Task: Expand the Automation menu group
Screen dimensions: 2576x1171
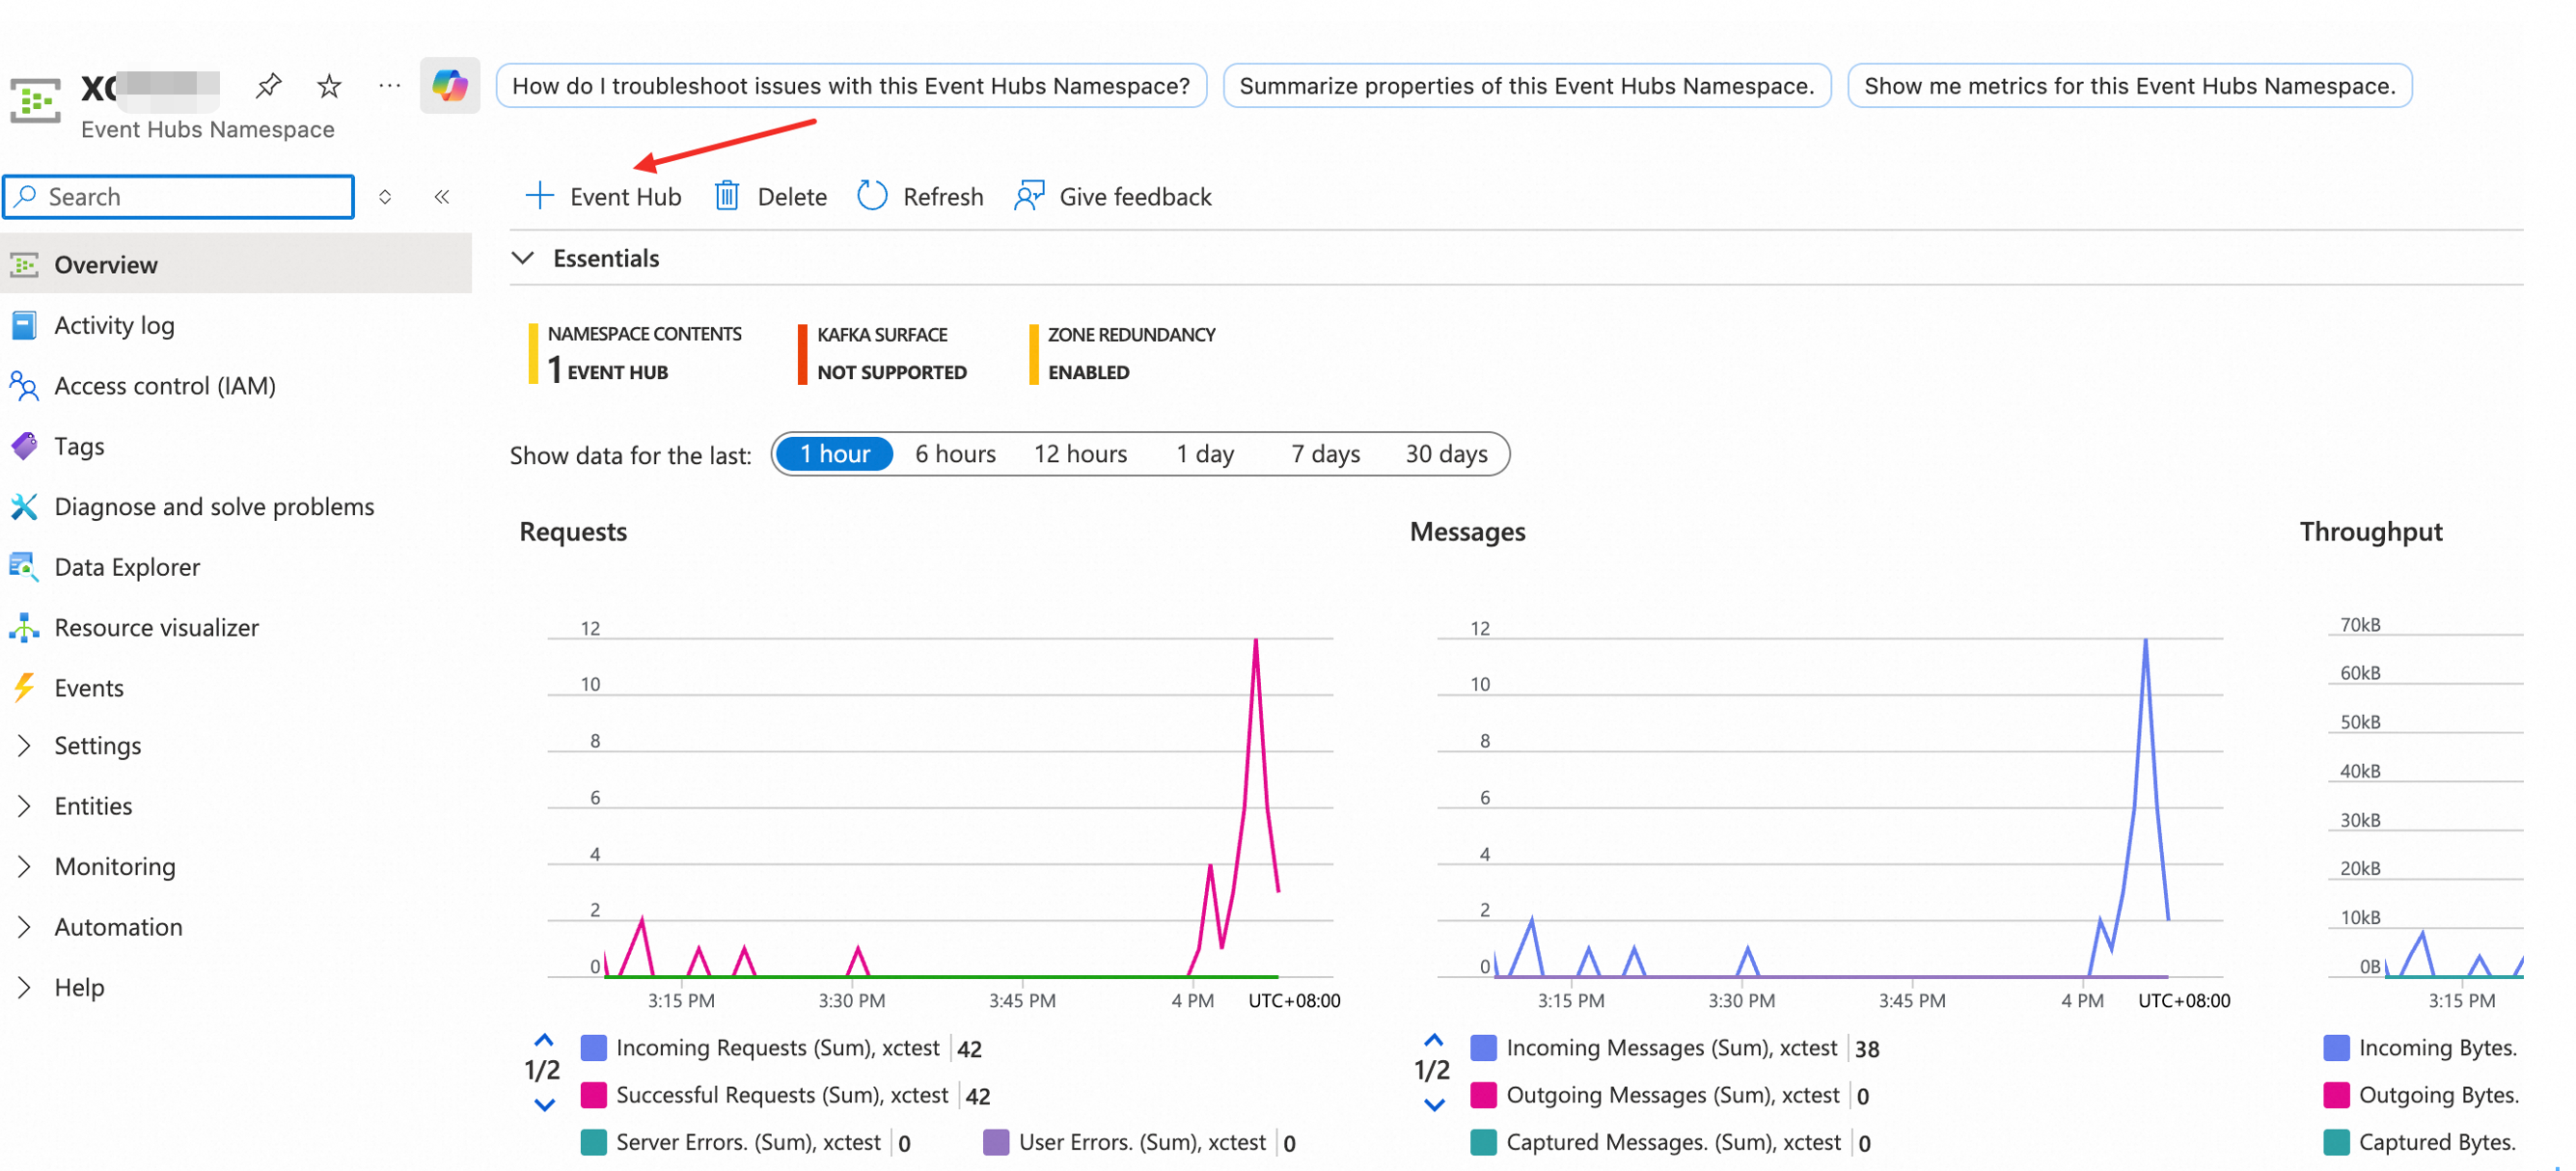Action: (25, 927)
